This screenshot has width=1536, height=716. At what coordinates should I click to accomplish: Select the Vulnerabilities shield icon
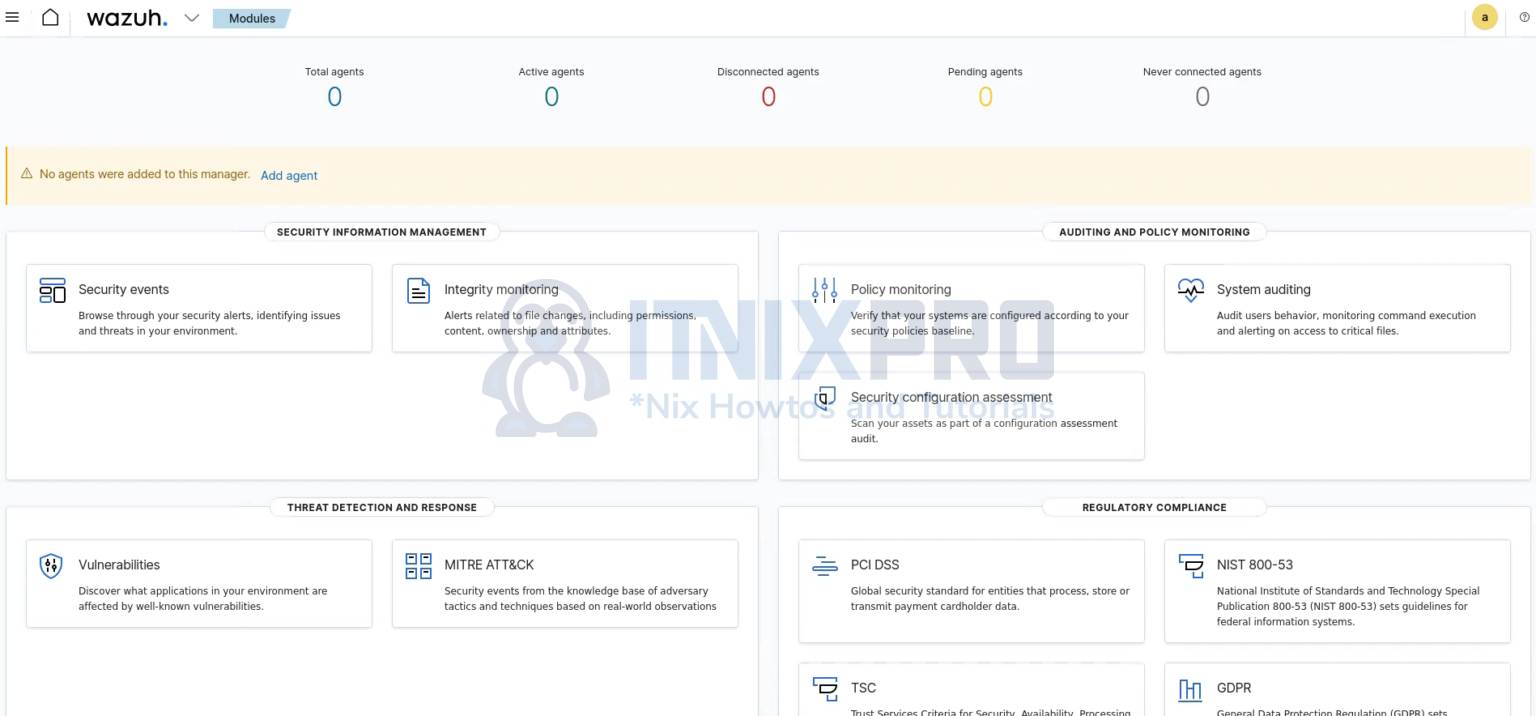[50, 565]
